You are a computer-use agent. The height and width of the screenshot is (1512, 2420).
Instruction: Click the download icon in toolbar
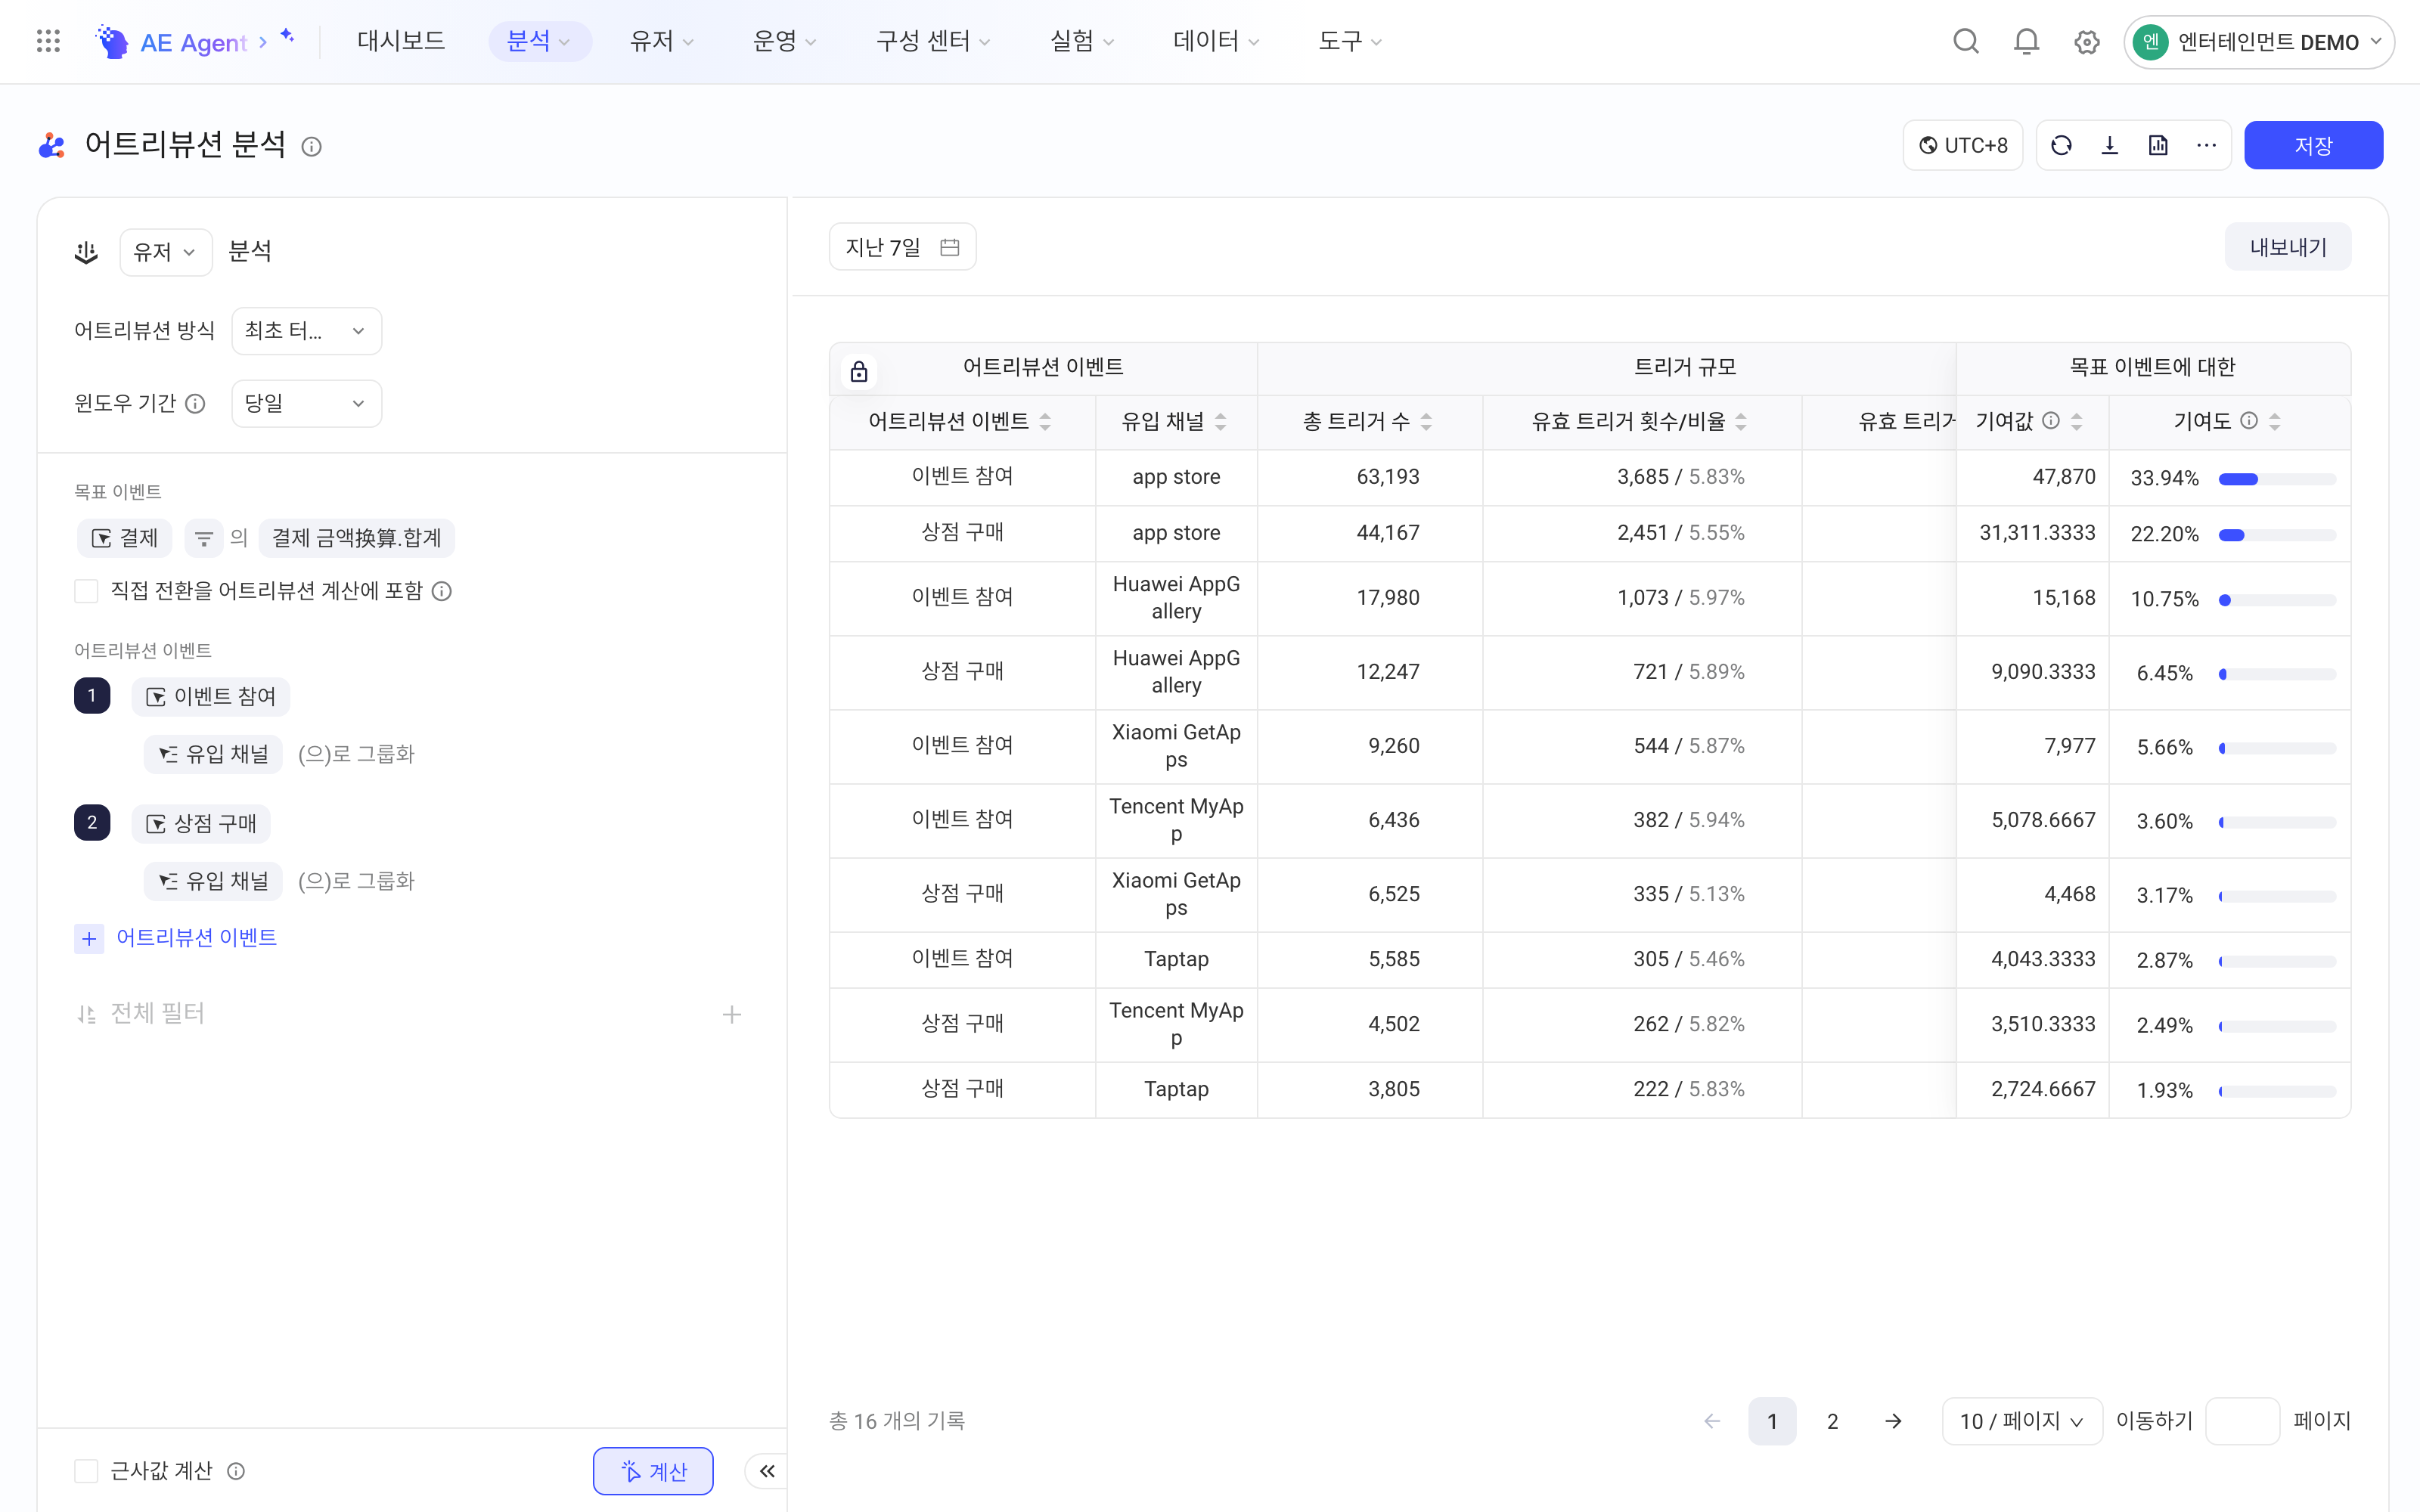[x=2110, y=146]
